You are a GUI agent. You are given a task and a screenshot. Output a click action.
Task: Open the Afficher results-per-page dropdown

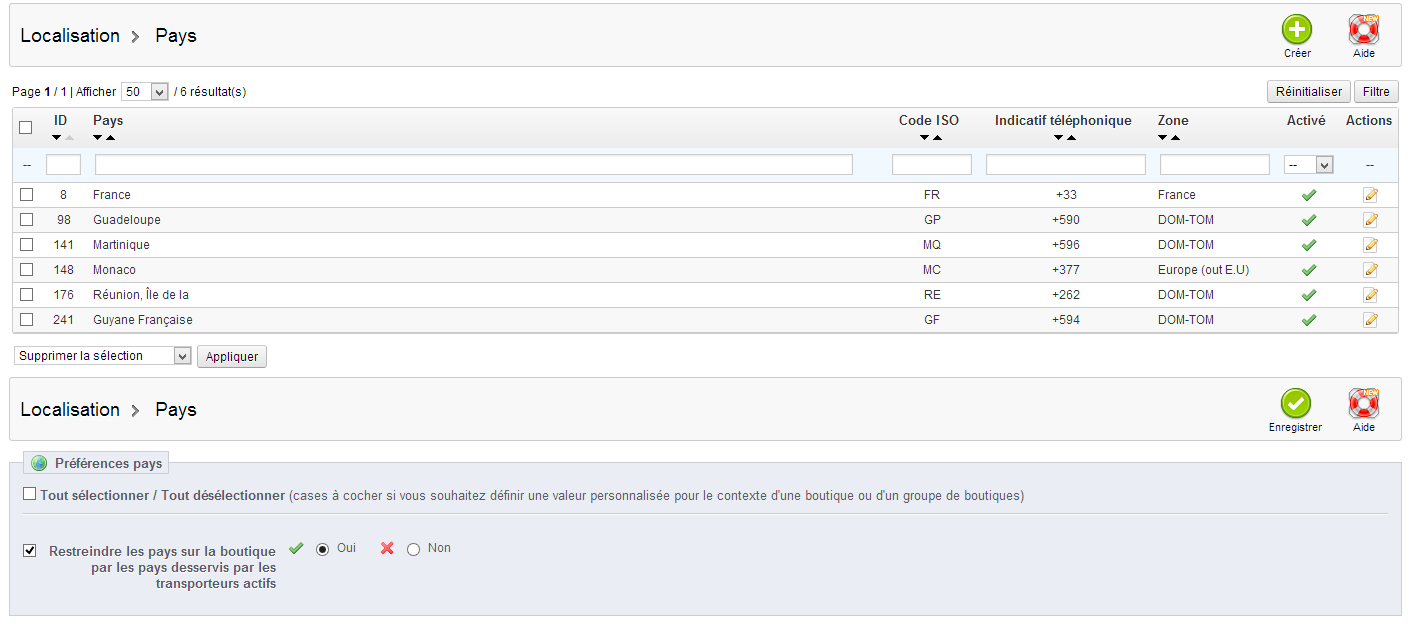pos(145,92)
